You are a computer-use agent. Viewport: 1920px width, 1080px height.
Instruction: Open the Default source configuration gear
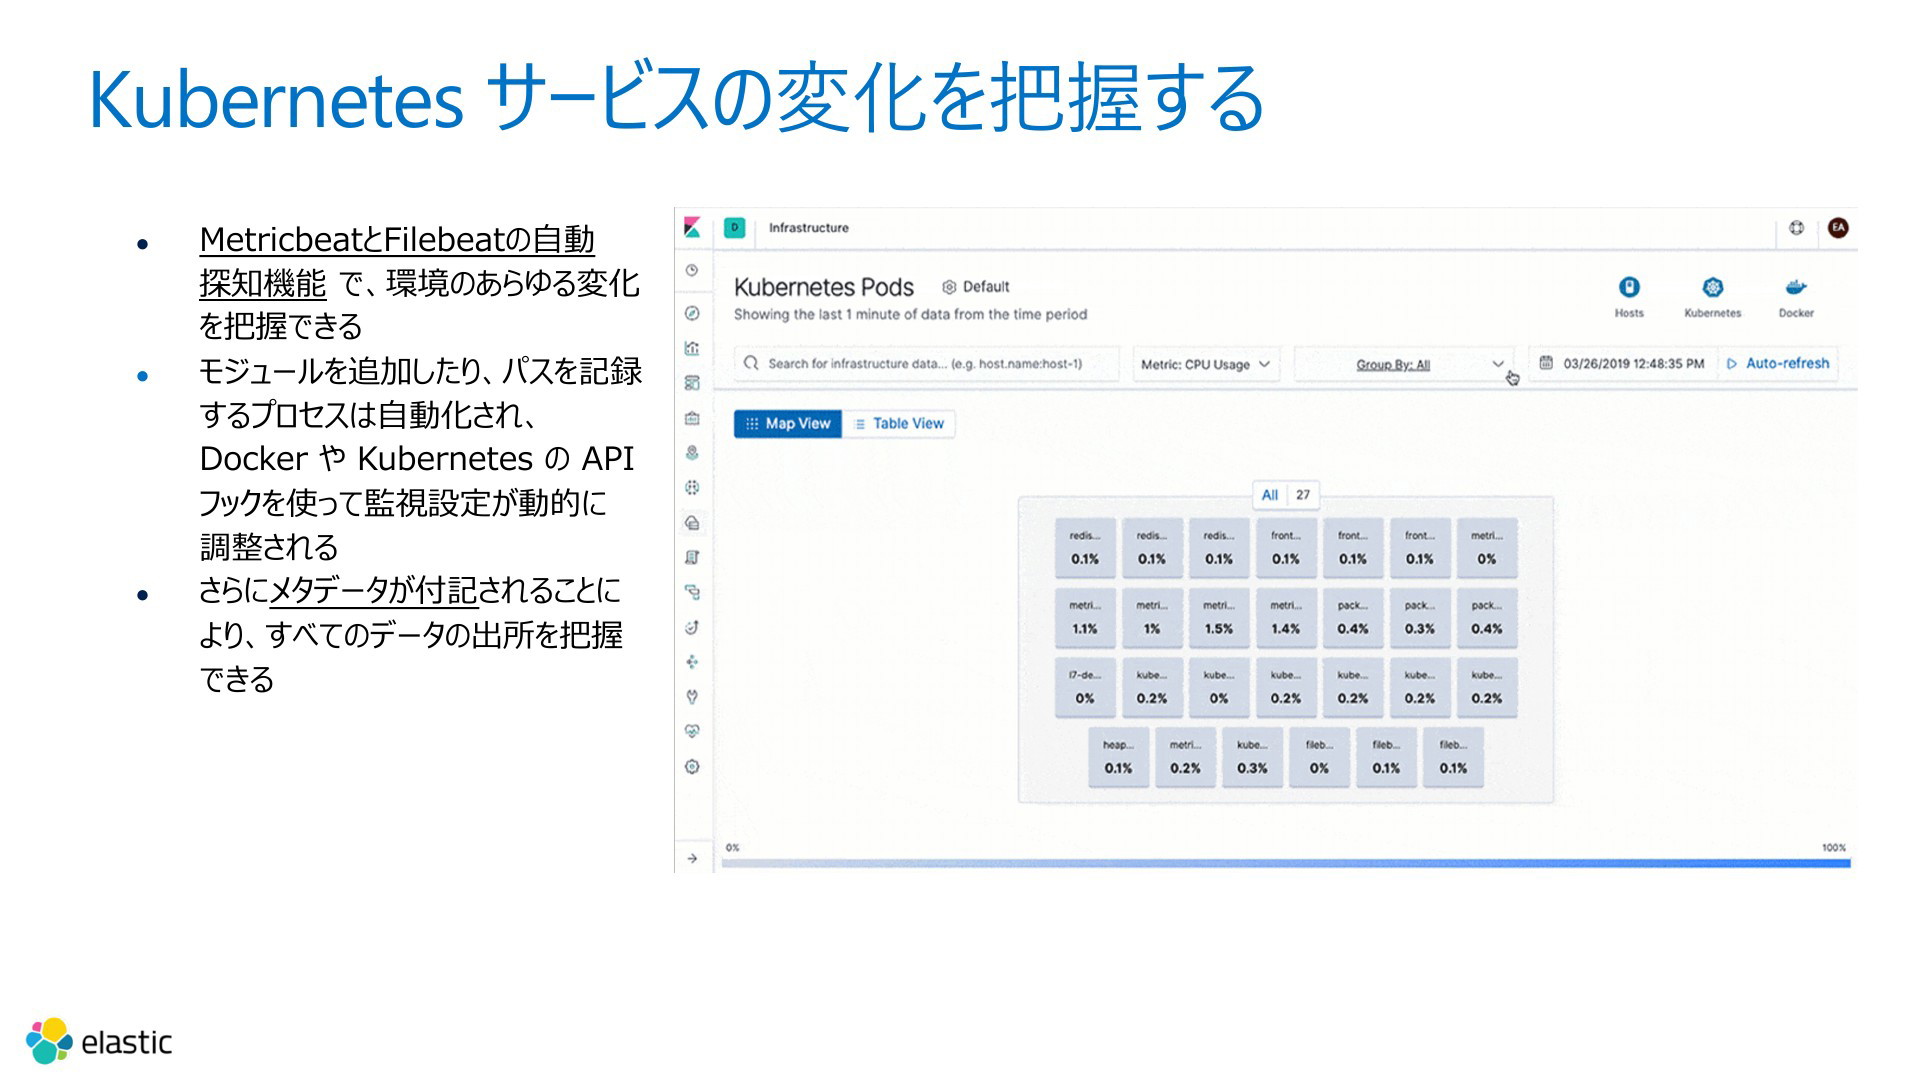tap(976, 287)
